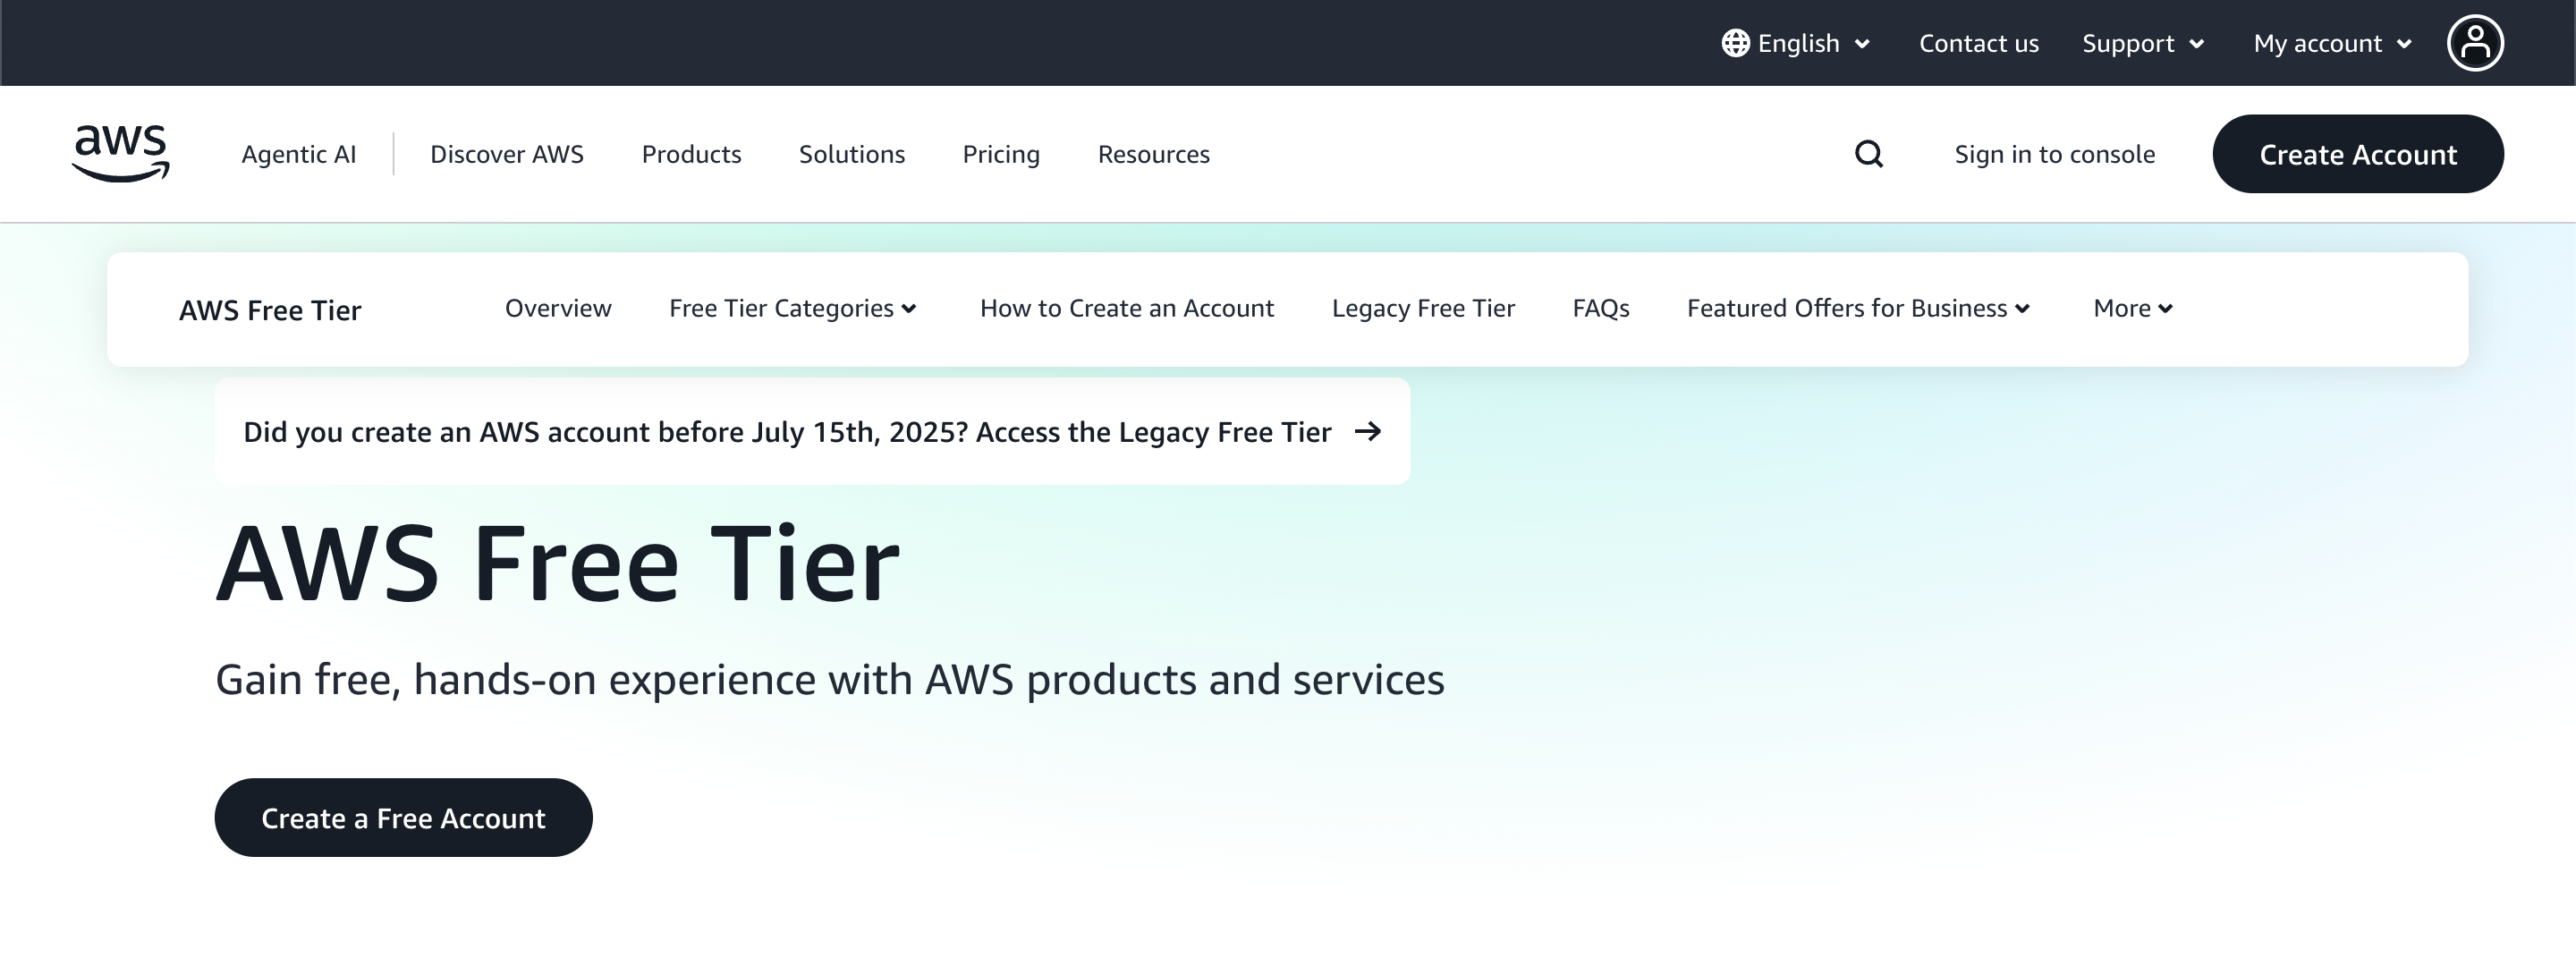Open How to Create an Account

tap(1127, 308)
